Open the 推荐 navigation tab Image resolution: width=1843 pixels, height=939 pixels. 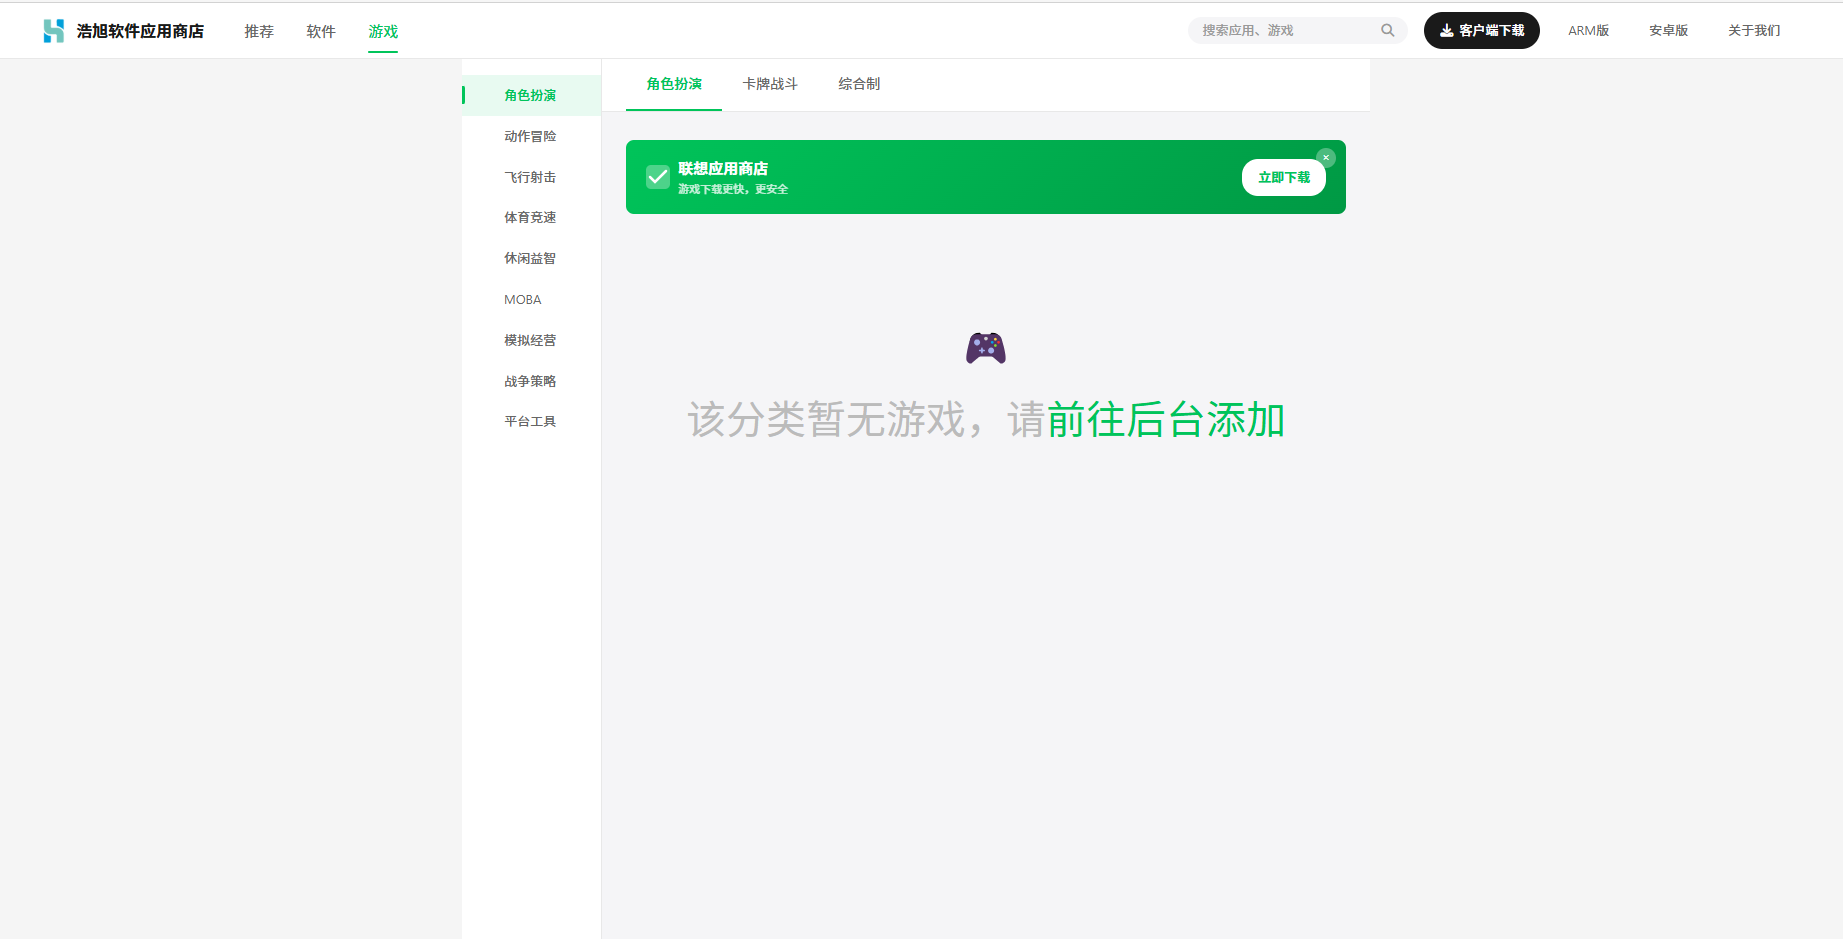259,31
